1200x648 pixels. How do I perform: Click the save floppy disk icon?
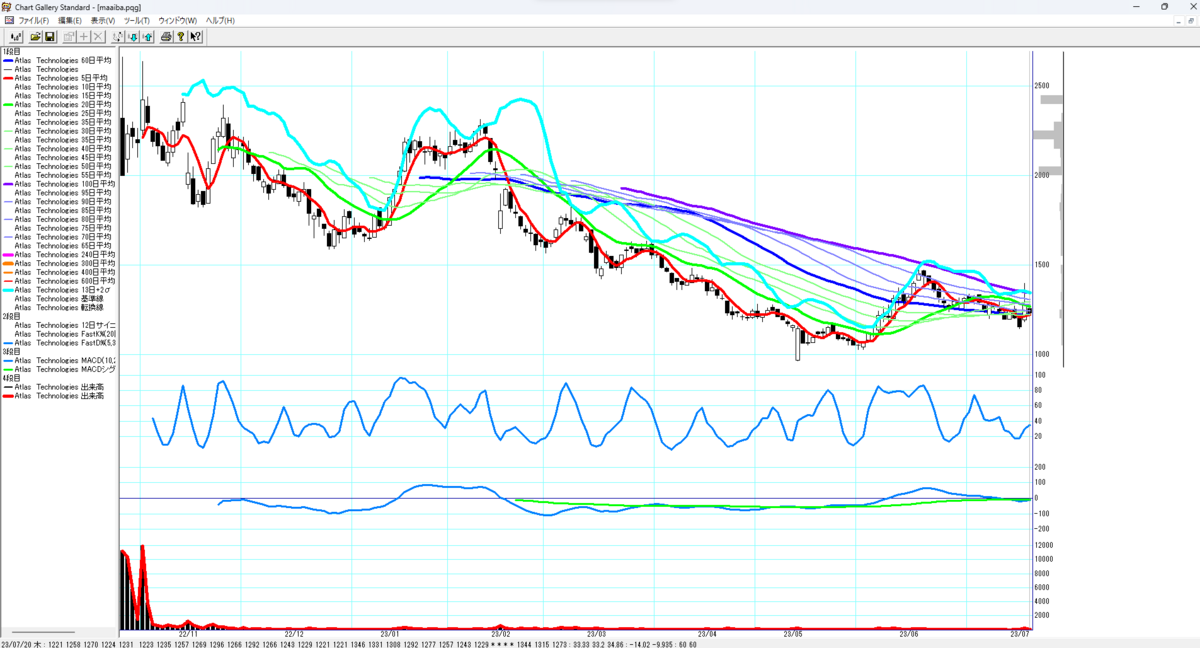[50, 37]
